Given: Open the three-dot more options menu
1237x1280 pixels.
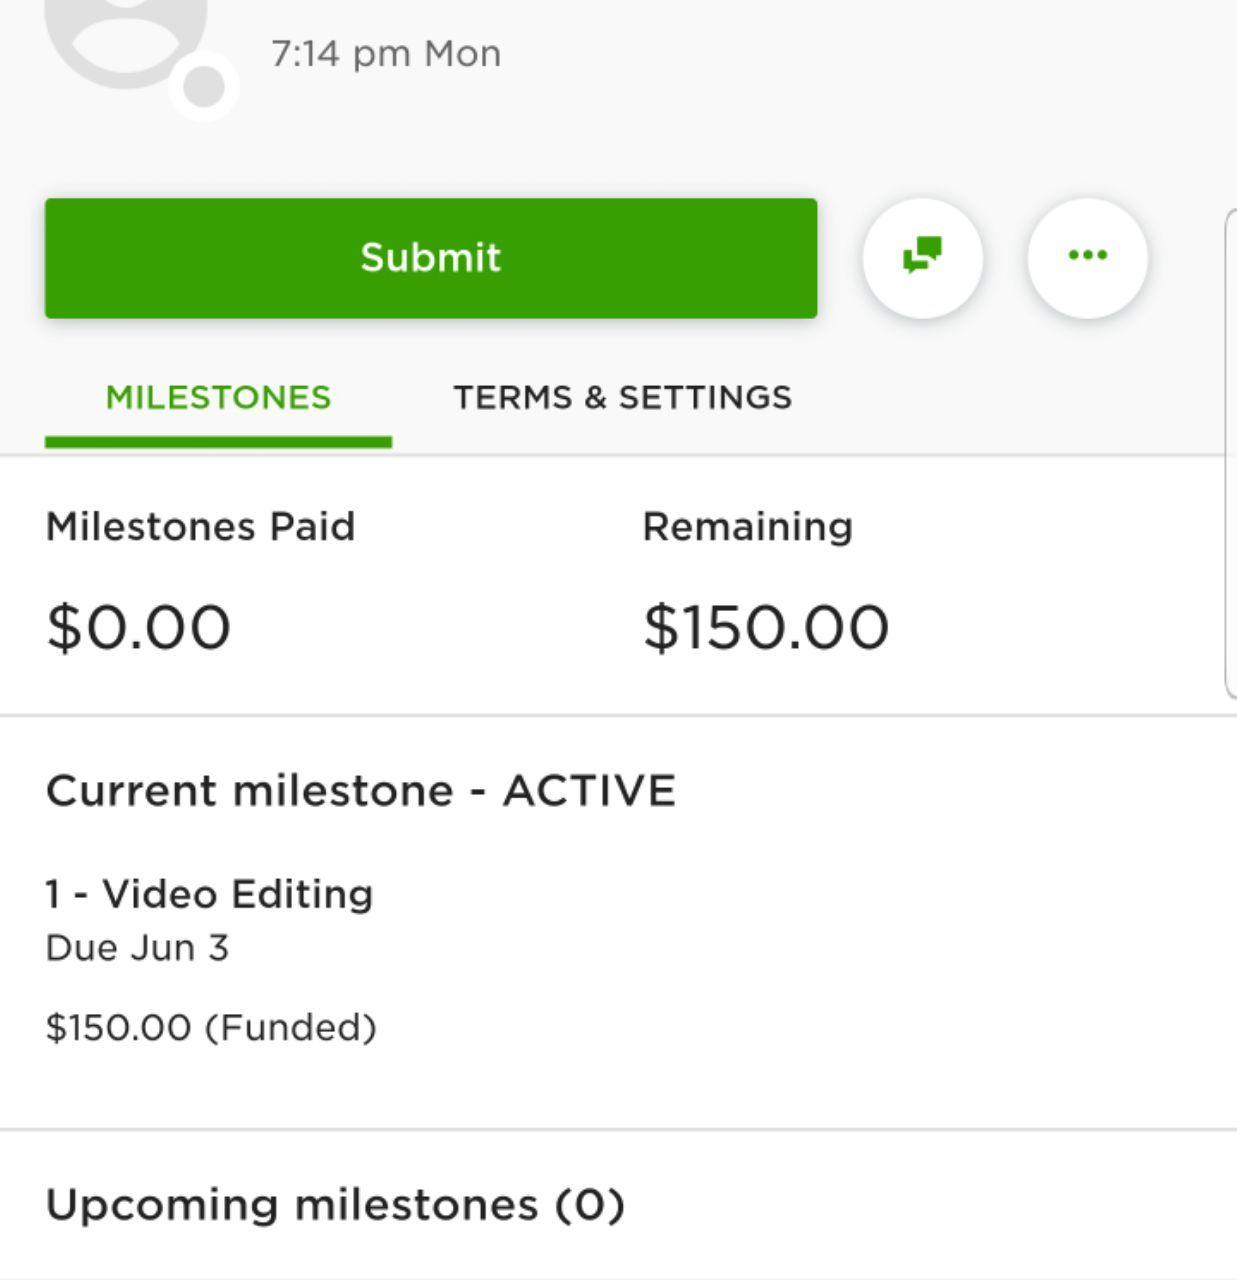Looking at the screenshot, I should point(1087,256).
